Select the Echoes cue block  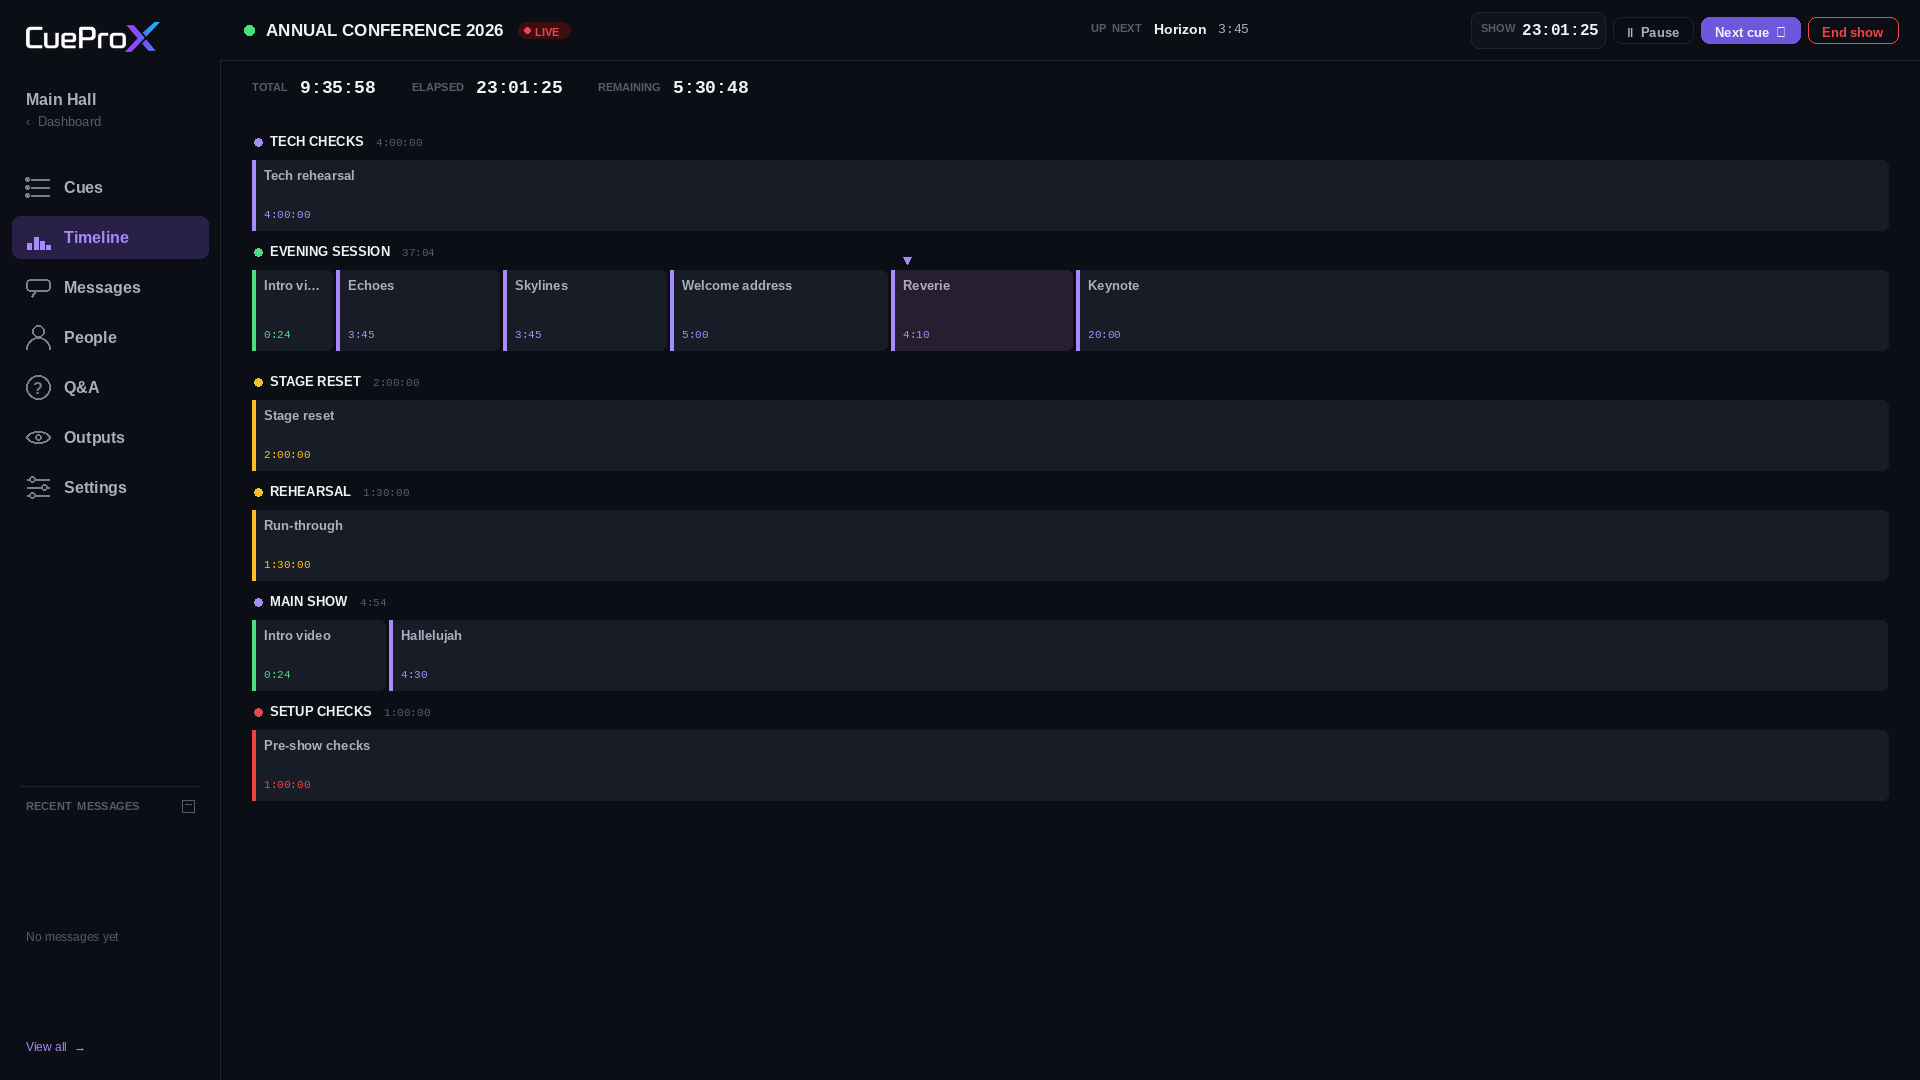coord(418,311)
